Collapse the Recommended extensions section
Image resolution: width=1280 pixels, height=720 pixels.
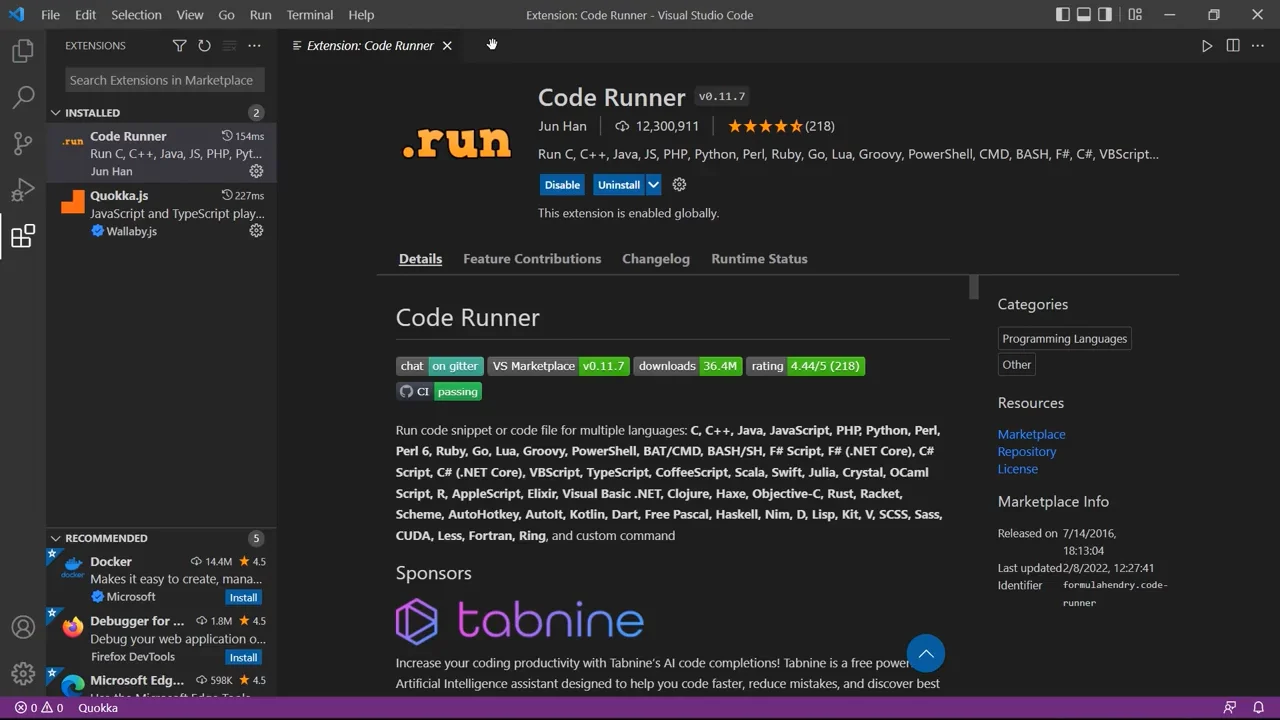coord(56,538)
